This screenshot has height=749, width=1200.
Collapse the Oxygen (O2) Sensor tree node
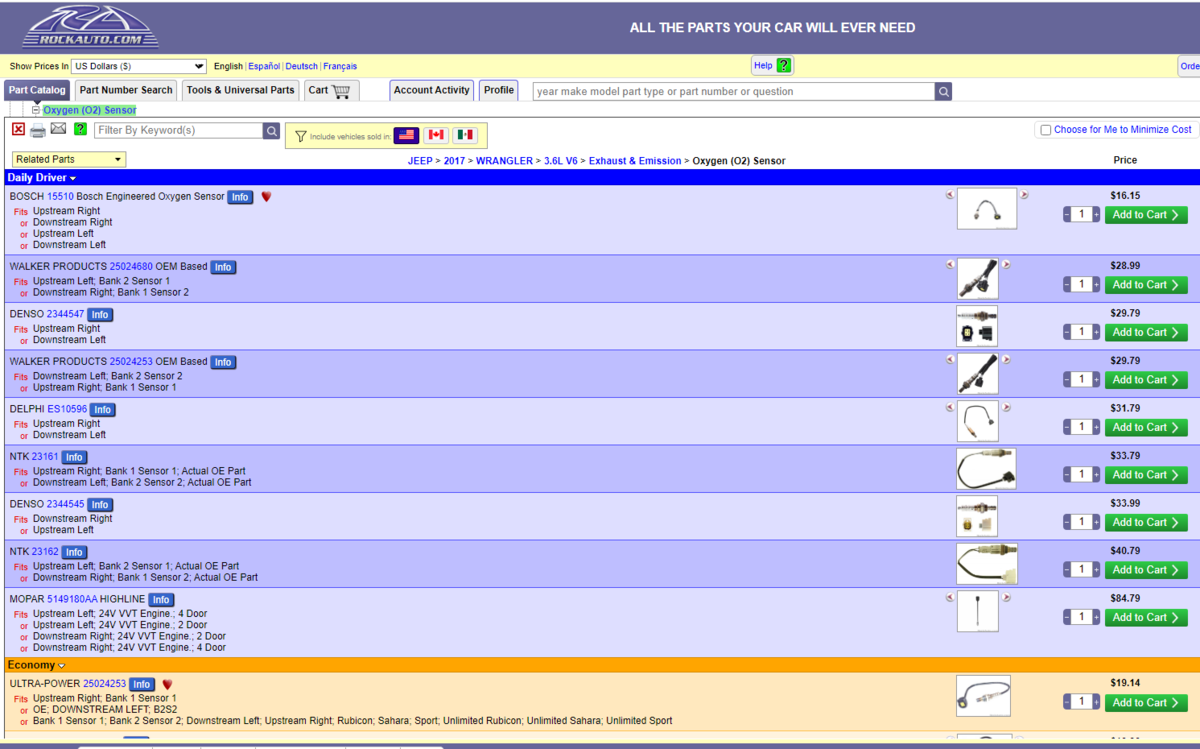pyautogui.click(x=36, y=110)
